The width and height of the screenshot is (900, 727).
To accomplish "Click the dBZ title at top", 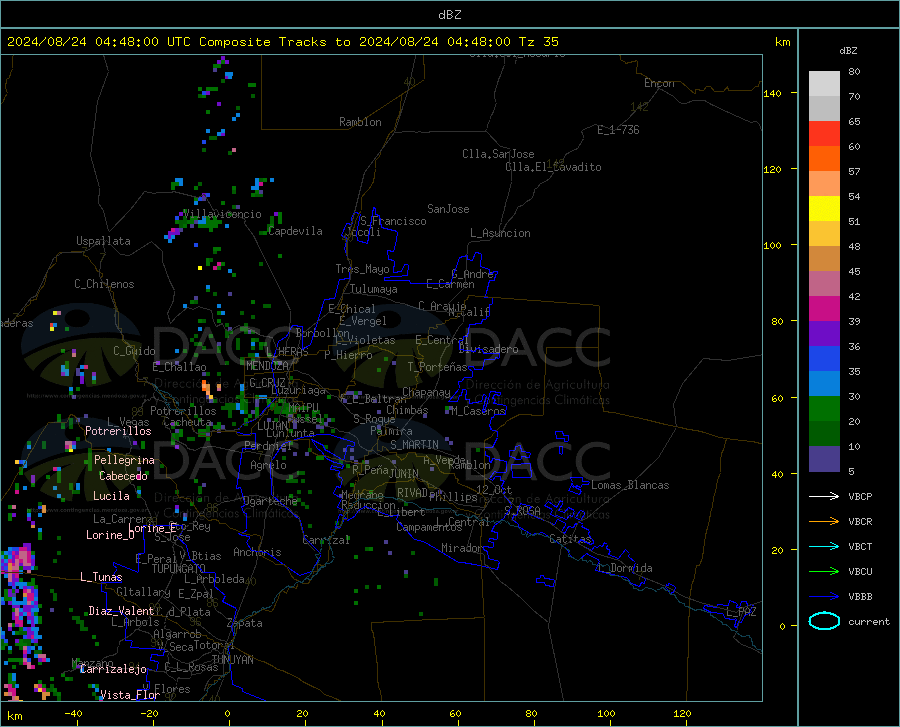I will click(x=449, y=14).
